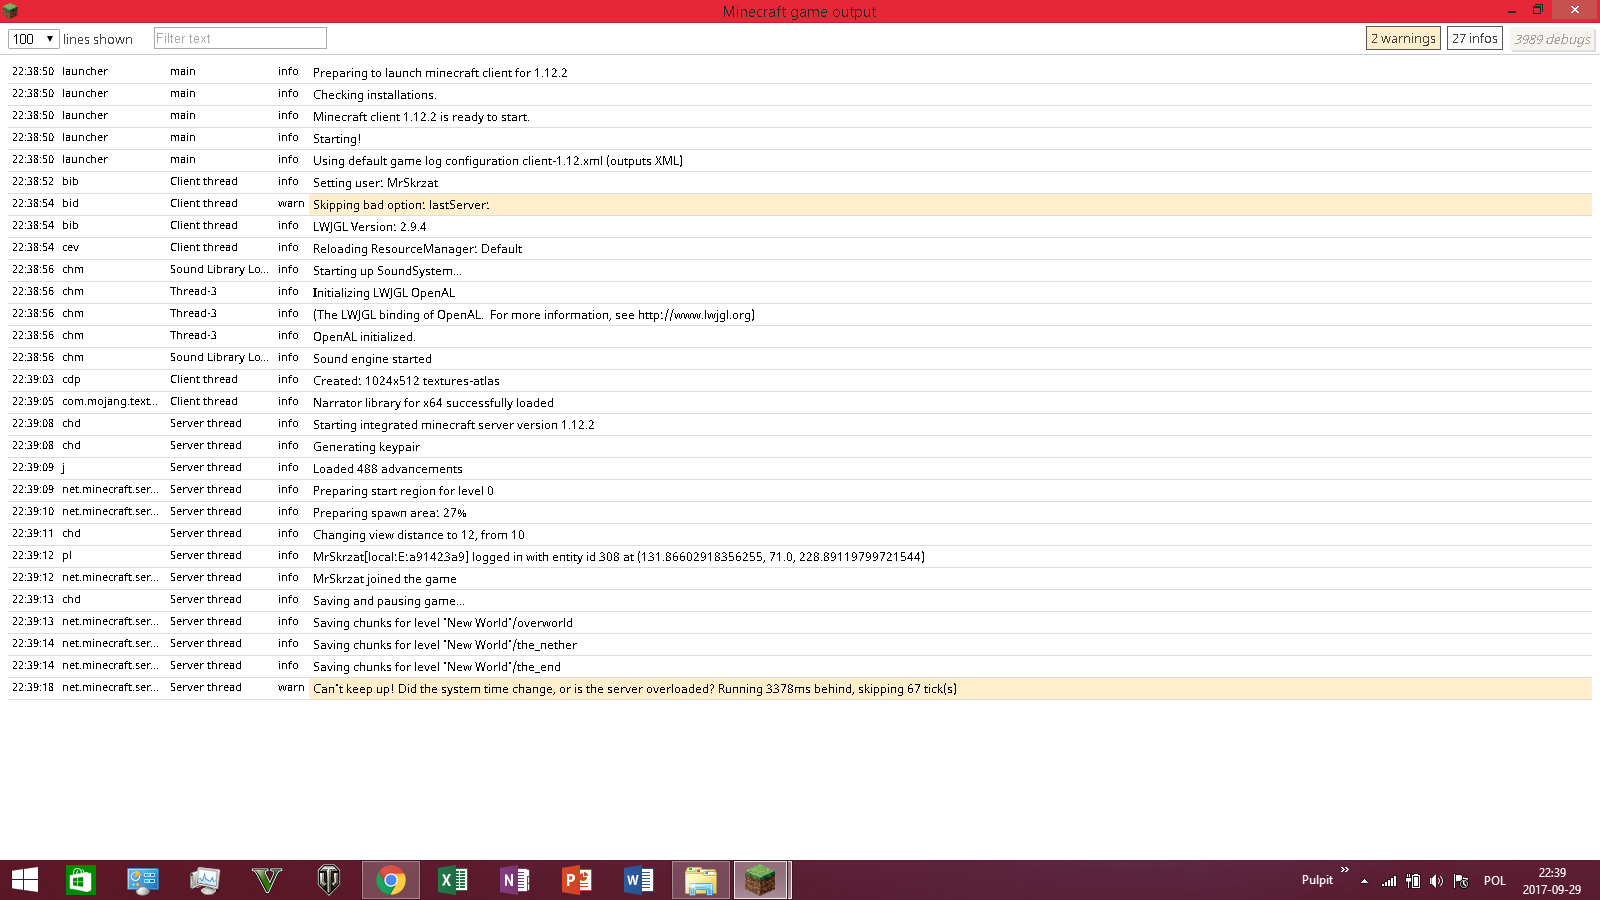Click the Minecraft grass block taskbar icon
Screen dimensions: 1600x900
point(762,880)
